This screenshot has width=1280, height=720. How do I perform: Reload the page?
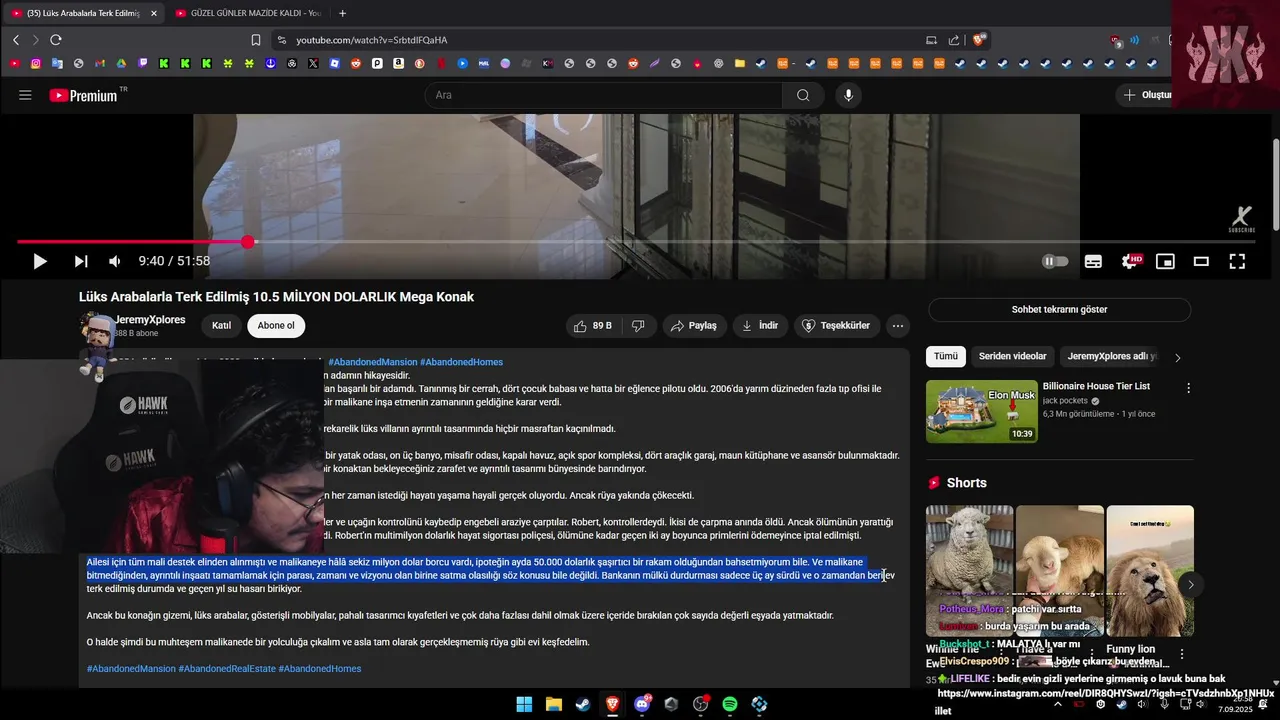click(56, 40)
